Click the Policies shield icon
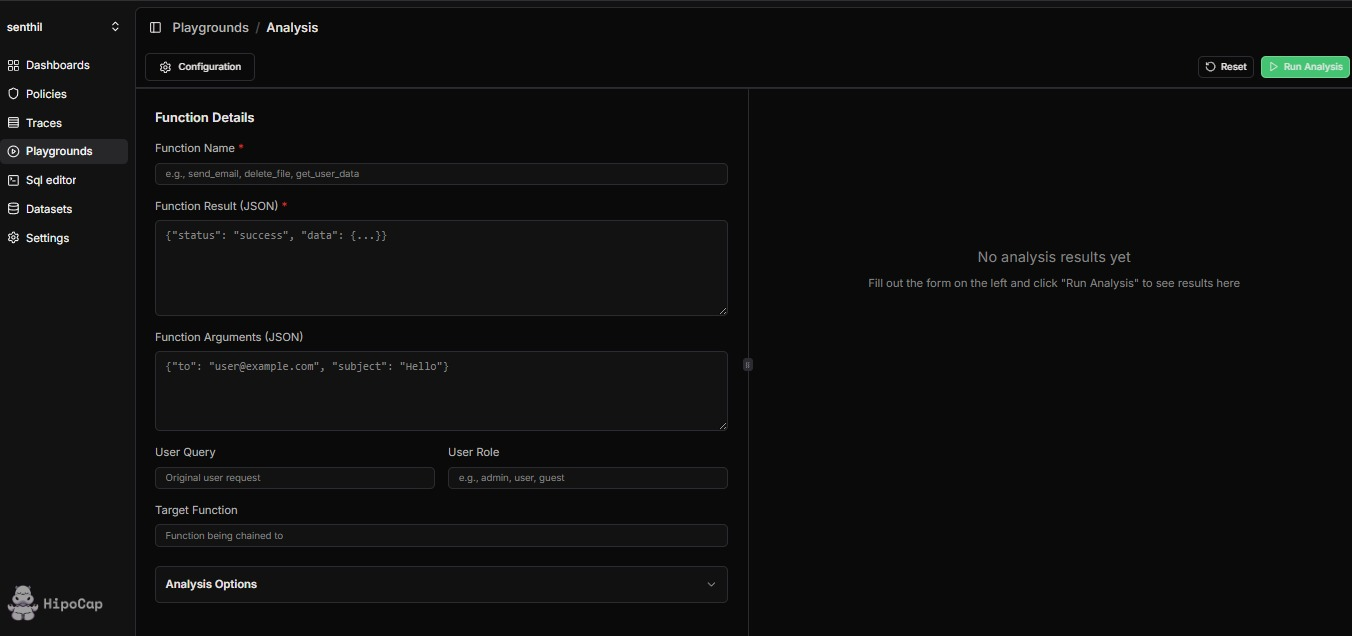 13,94
